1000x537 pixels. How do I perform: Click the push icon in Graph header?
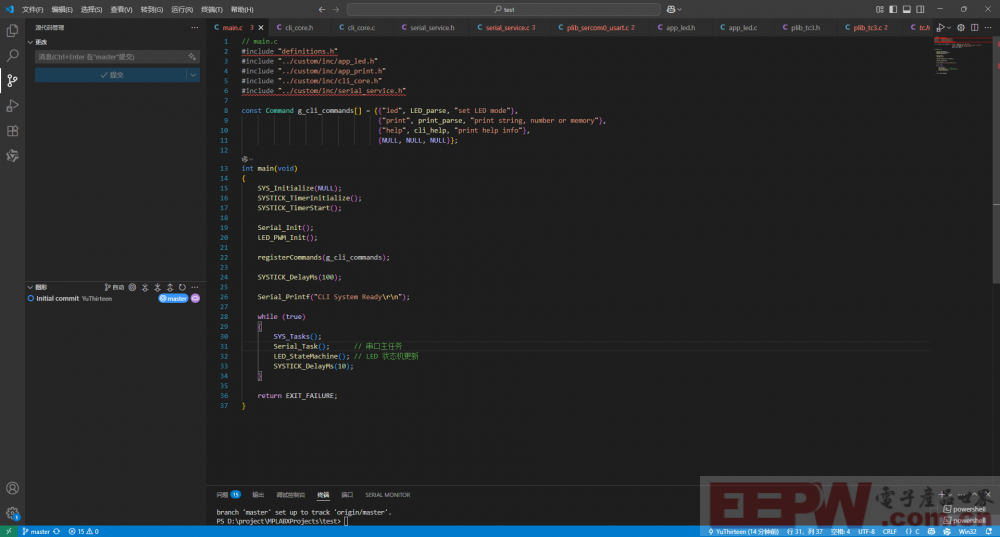[170, 288]
